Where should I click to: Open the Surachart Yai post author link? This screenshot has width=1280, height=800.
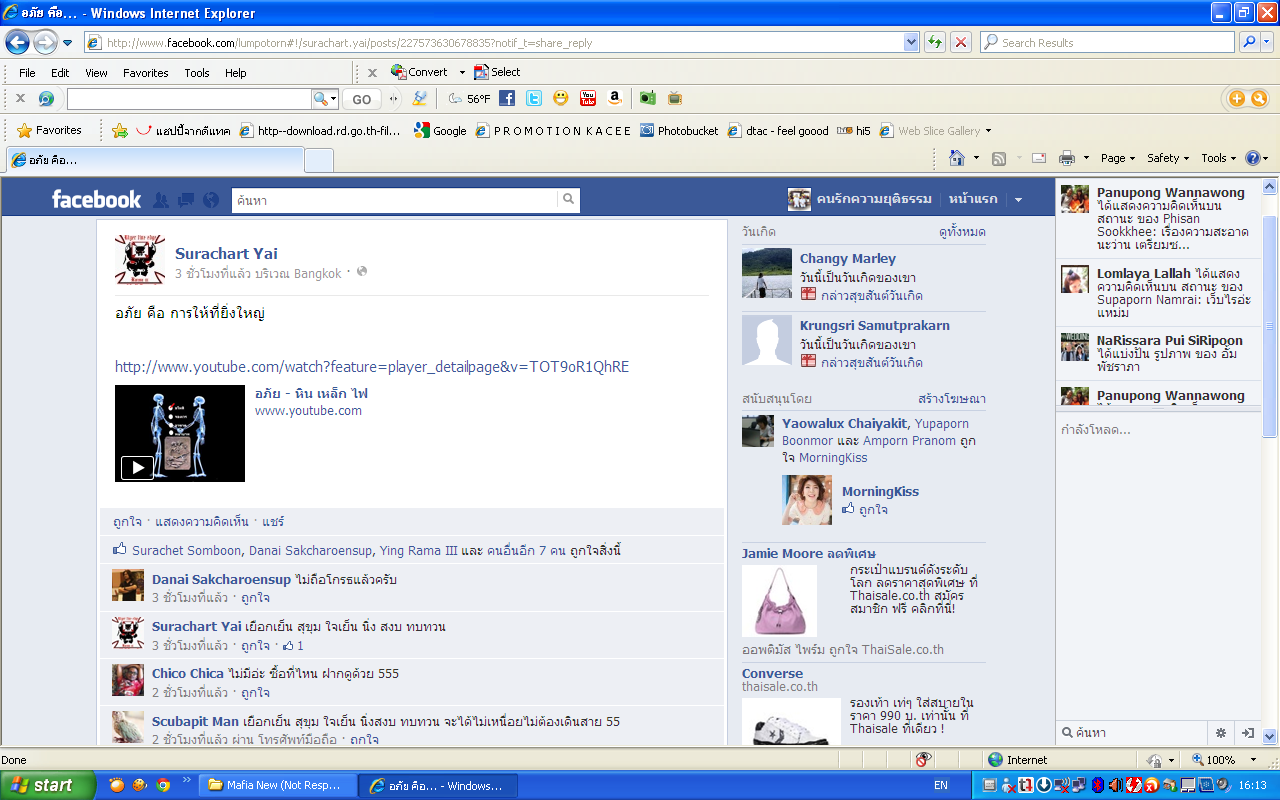[x=226, y=253]
